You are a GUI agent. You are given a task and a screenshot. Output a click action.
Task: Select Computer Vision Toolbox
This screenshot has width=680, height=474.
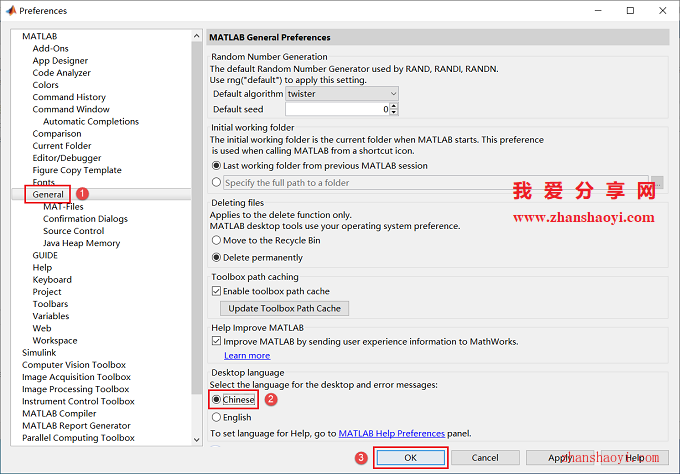click(x=74, y=365)
